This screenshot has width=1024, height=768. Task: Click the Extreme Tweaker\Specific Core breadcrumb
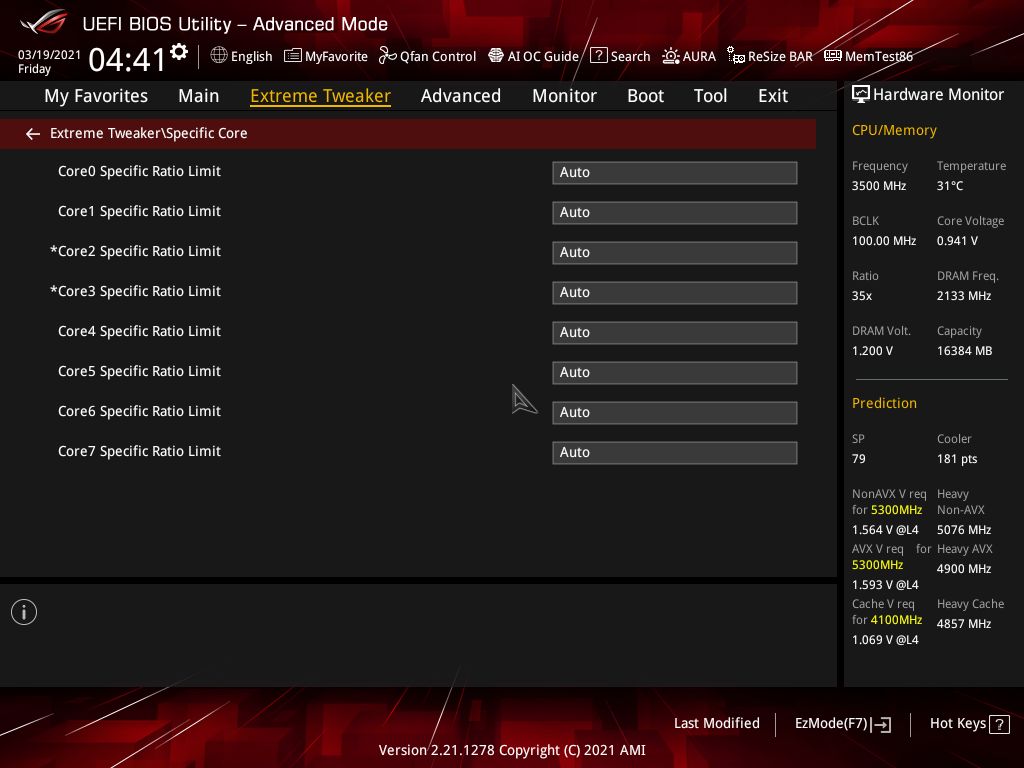pos(149,133)
